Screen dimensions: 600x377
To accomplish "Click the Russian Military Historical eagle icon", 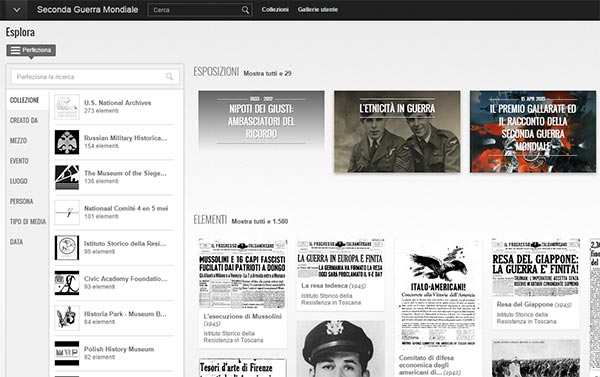I will pos(67,142).
